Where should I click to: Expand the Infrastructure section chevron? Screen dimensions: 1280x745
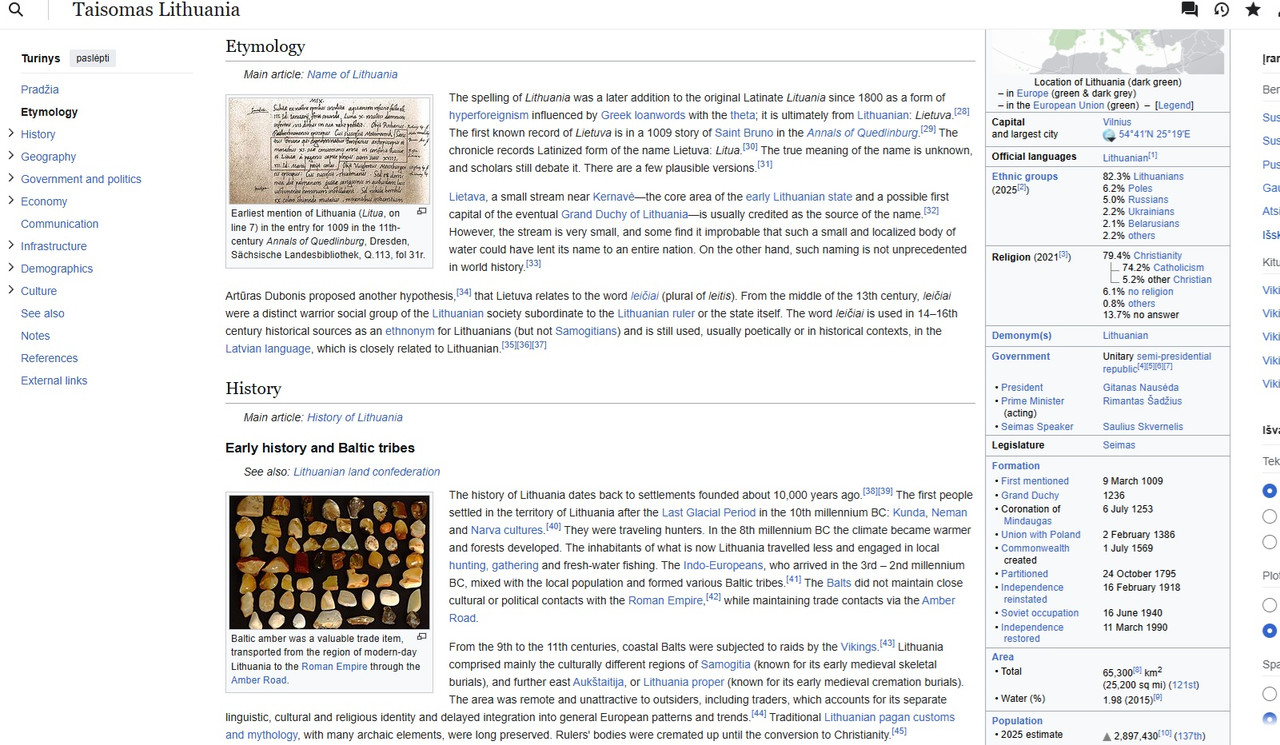[x=11, y=245]
